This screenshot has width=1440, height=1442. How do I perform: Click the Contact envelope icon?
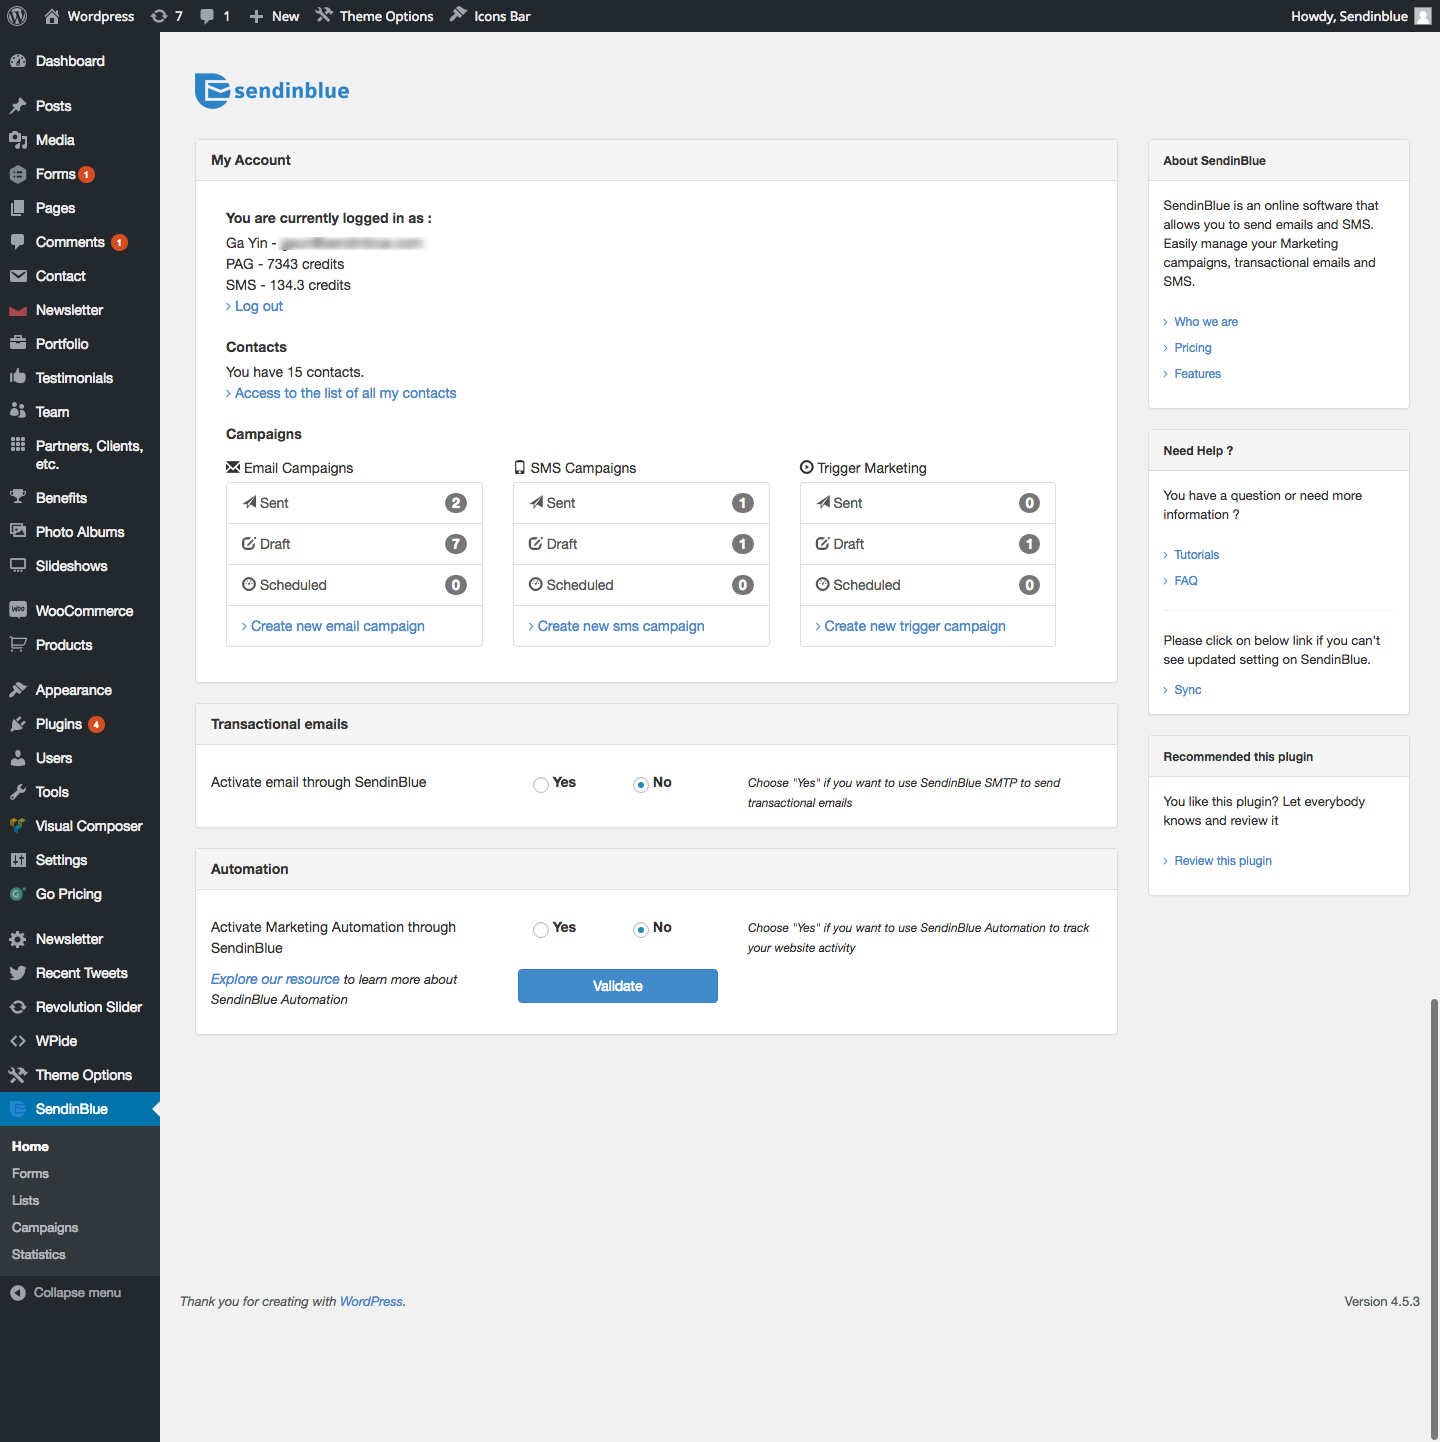(x=18, y=276)
